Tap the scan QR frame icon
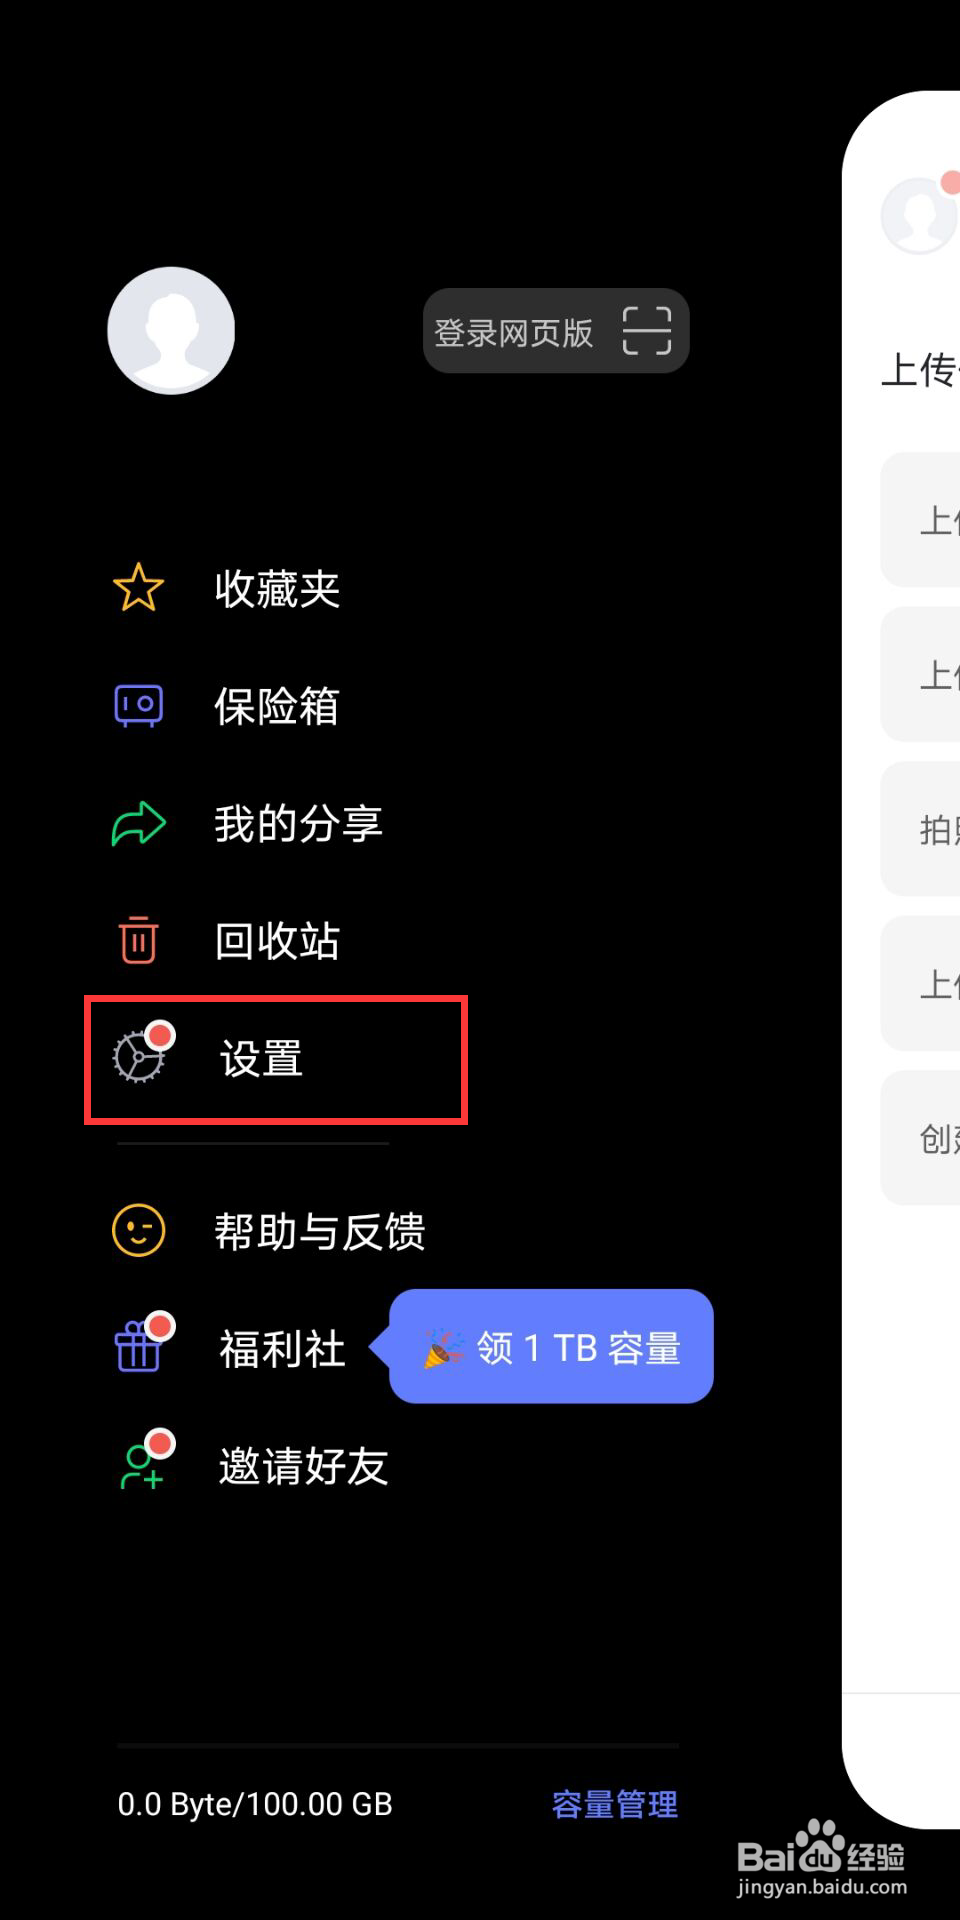960x1920 pixels. [x=647, y=331]
